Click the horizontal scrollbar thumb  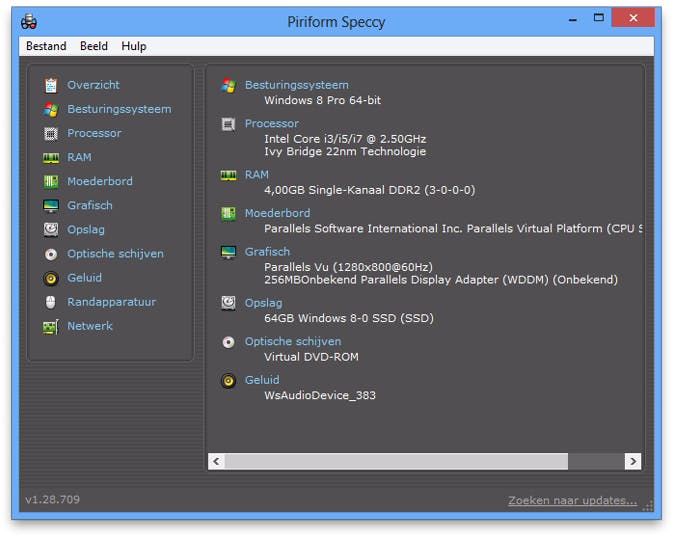click(x=396, y=462)
